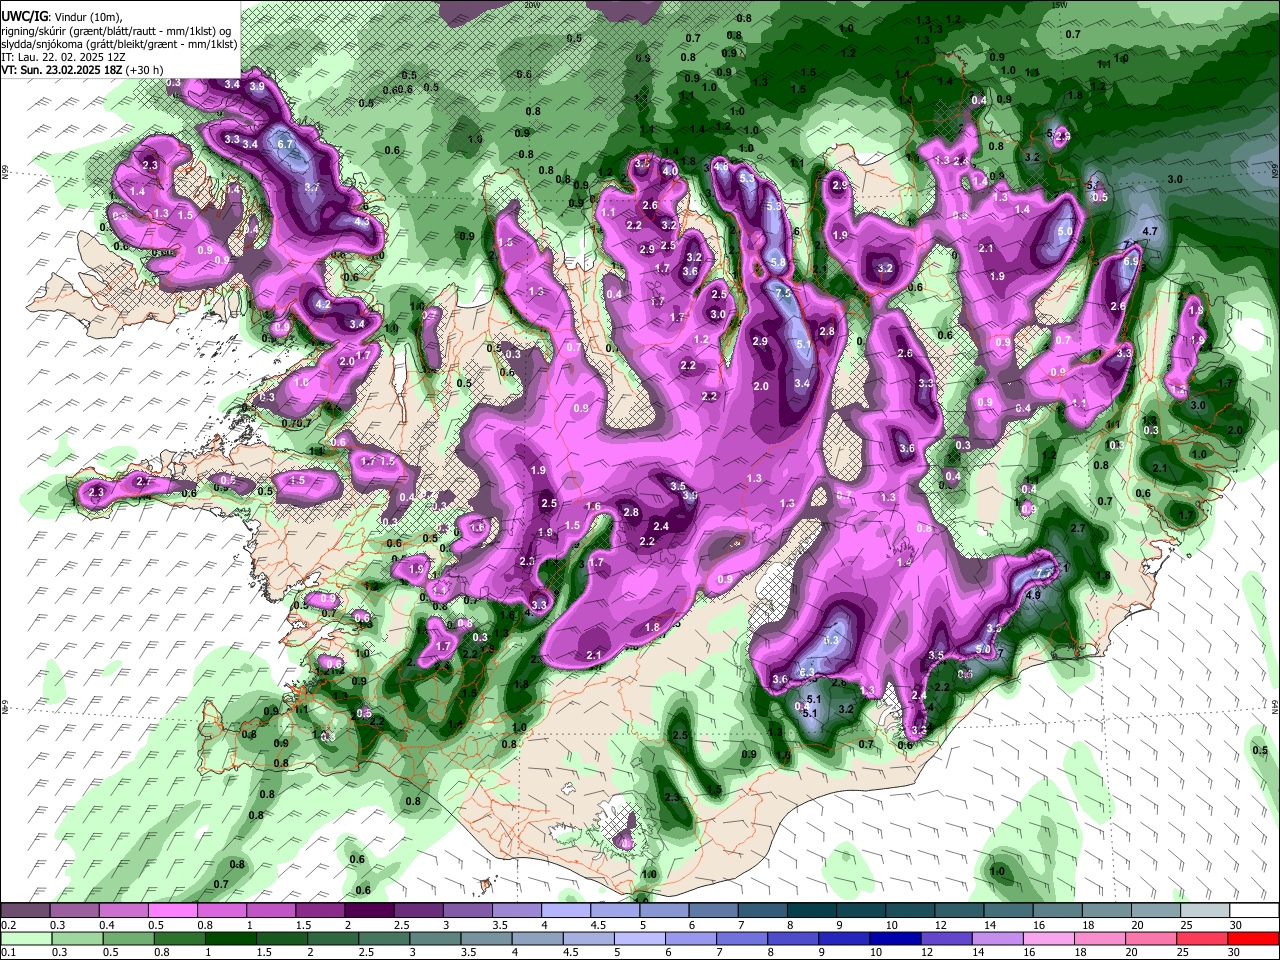Click the dark teal 9 swatch in upper legend row
The width and height of the screenshot is (1280, 960).
coord(859,910)
